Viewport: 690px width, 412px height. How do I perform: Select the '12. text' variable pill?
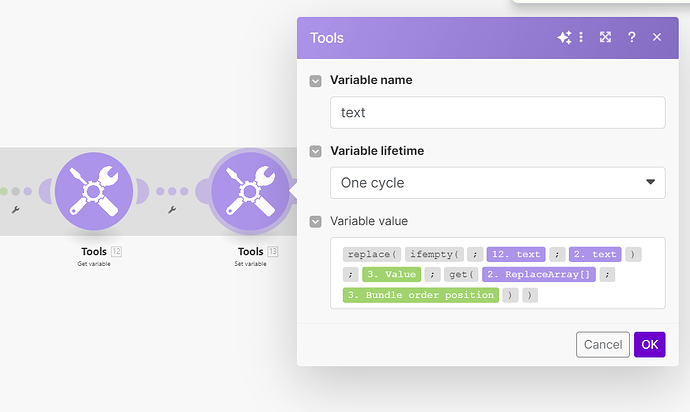point(515,254)
